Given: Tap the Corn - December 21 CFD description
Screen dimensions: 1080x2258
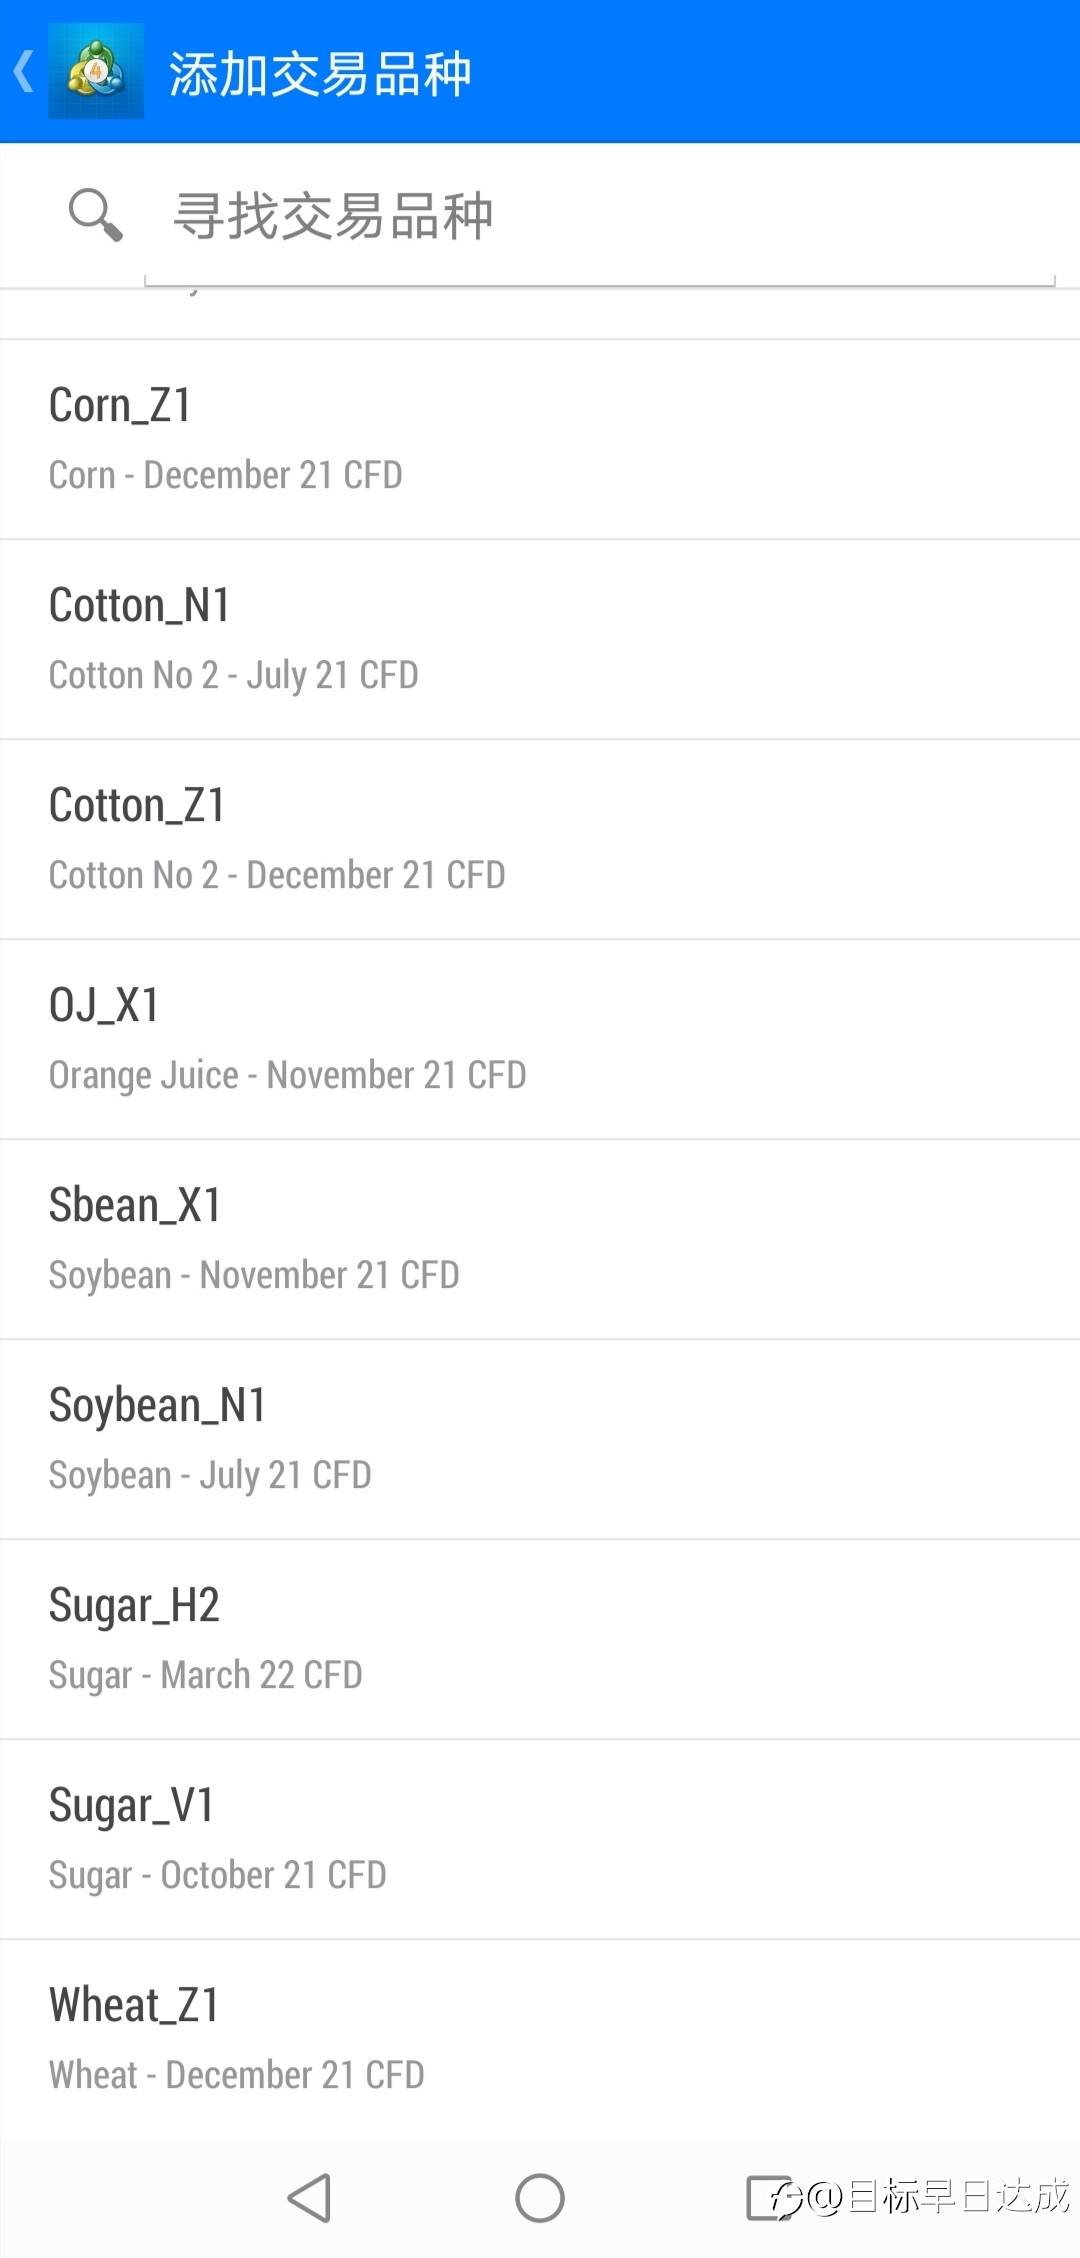Looking at the screenshot, I should 226,475.
